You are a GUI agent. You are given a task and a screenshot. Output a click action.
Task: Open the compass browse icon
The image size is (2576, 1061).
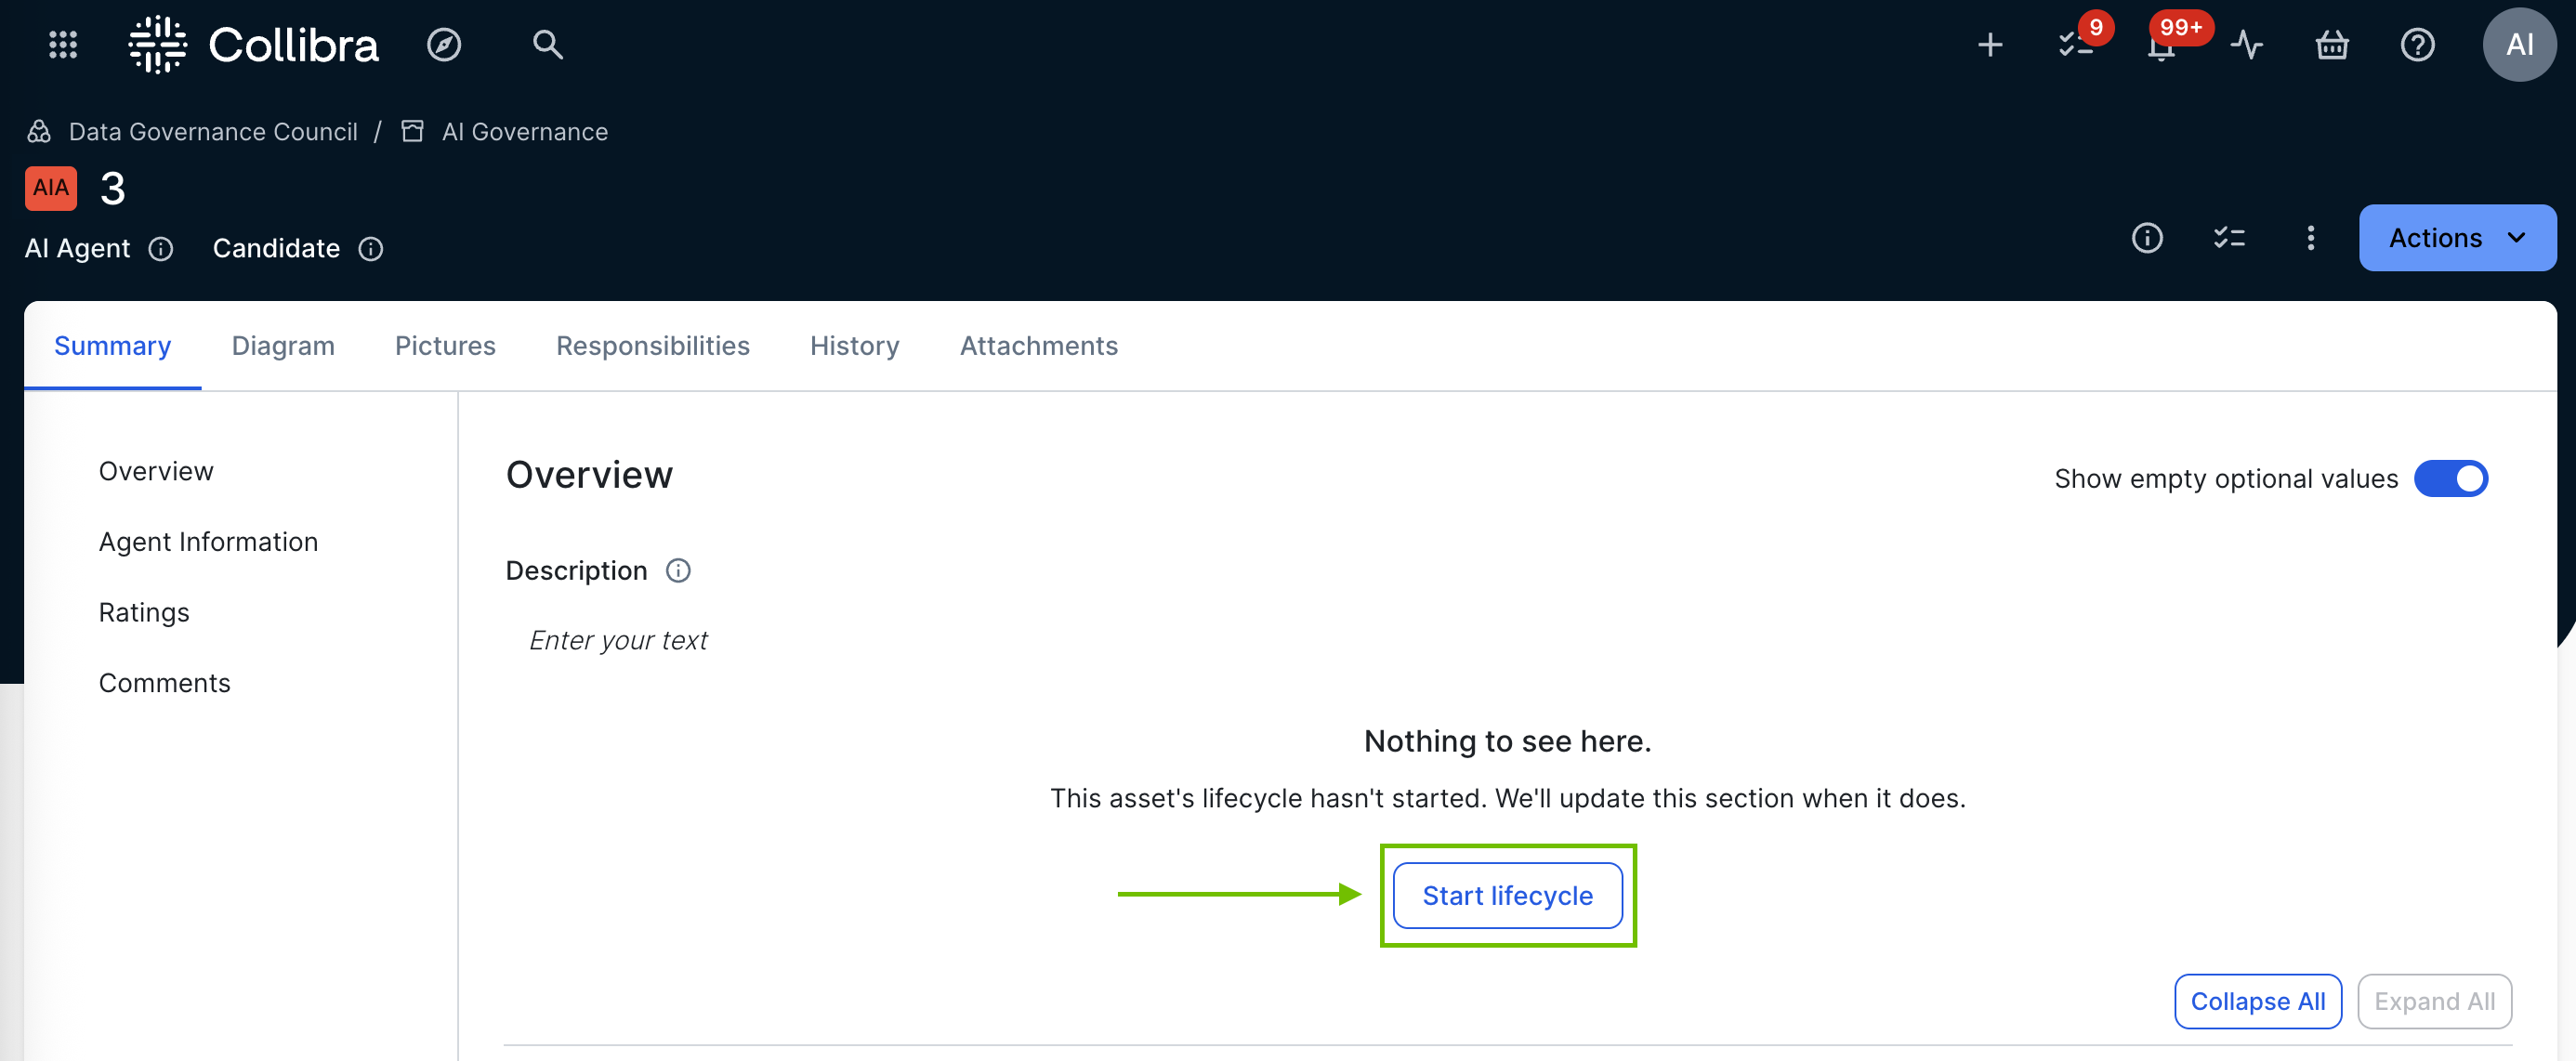[x=444, y=45]
